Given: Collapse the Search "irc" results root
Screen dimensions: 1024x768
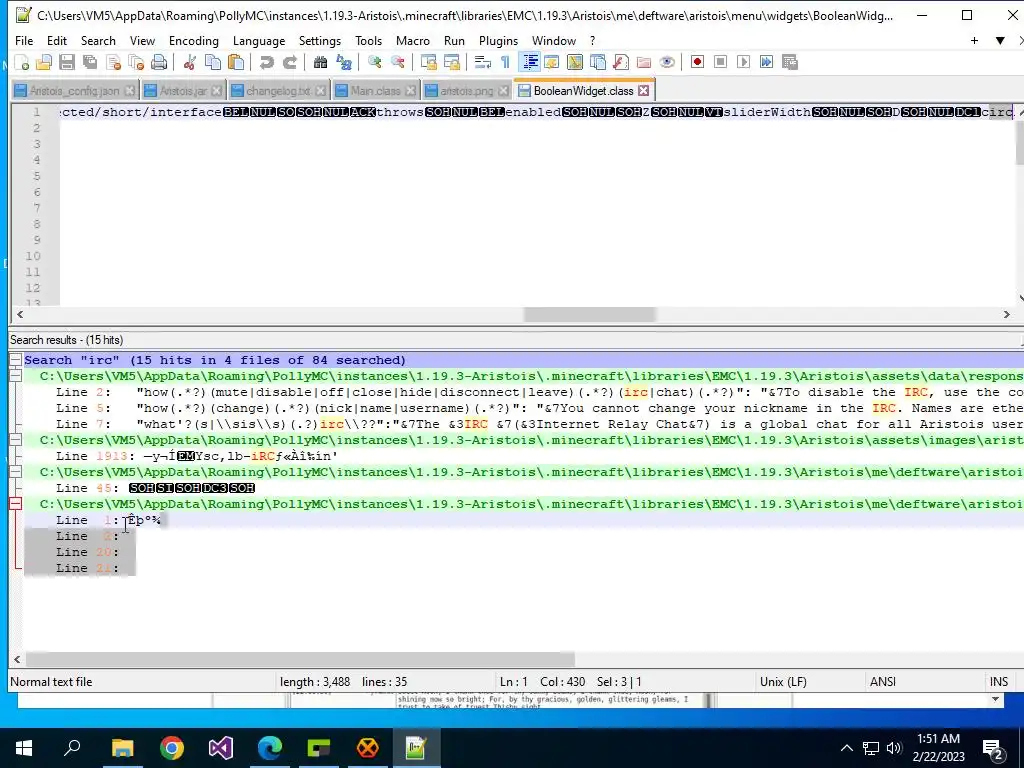Looking at the screenshot, I should pyautogui.click(x=15, y=360).
